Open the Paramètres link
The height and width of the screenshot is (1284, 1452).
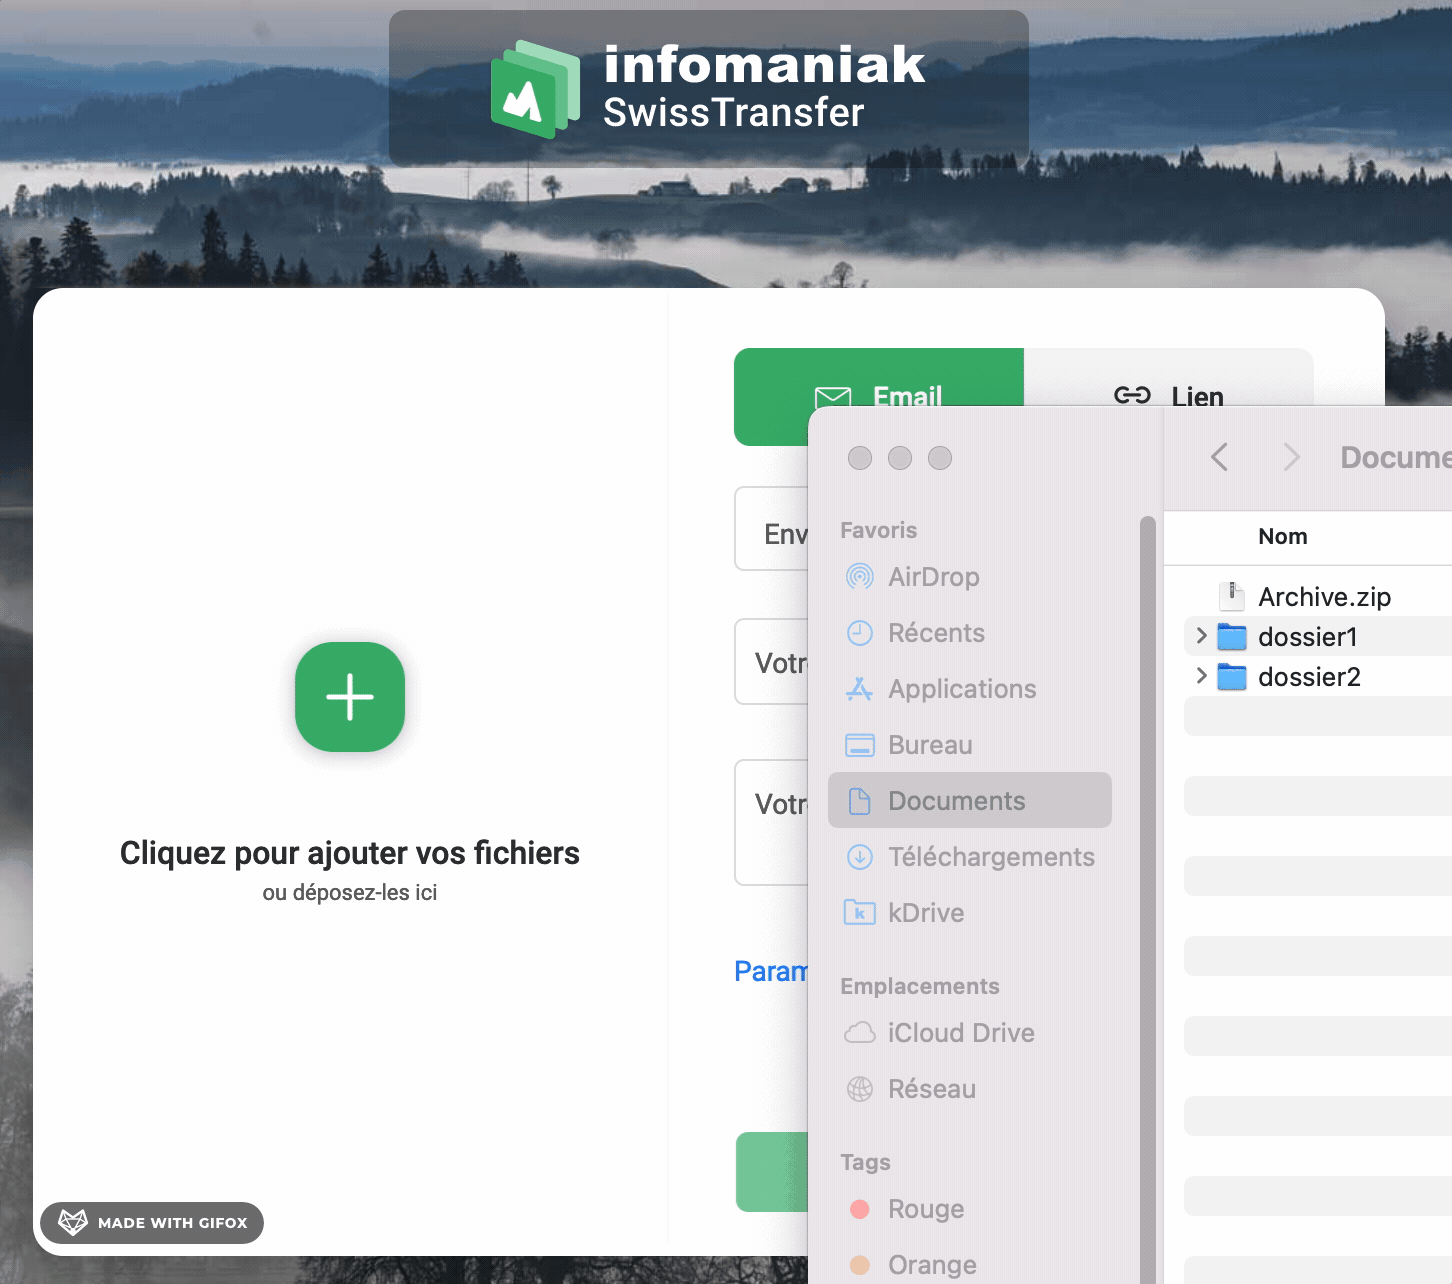772,971
